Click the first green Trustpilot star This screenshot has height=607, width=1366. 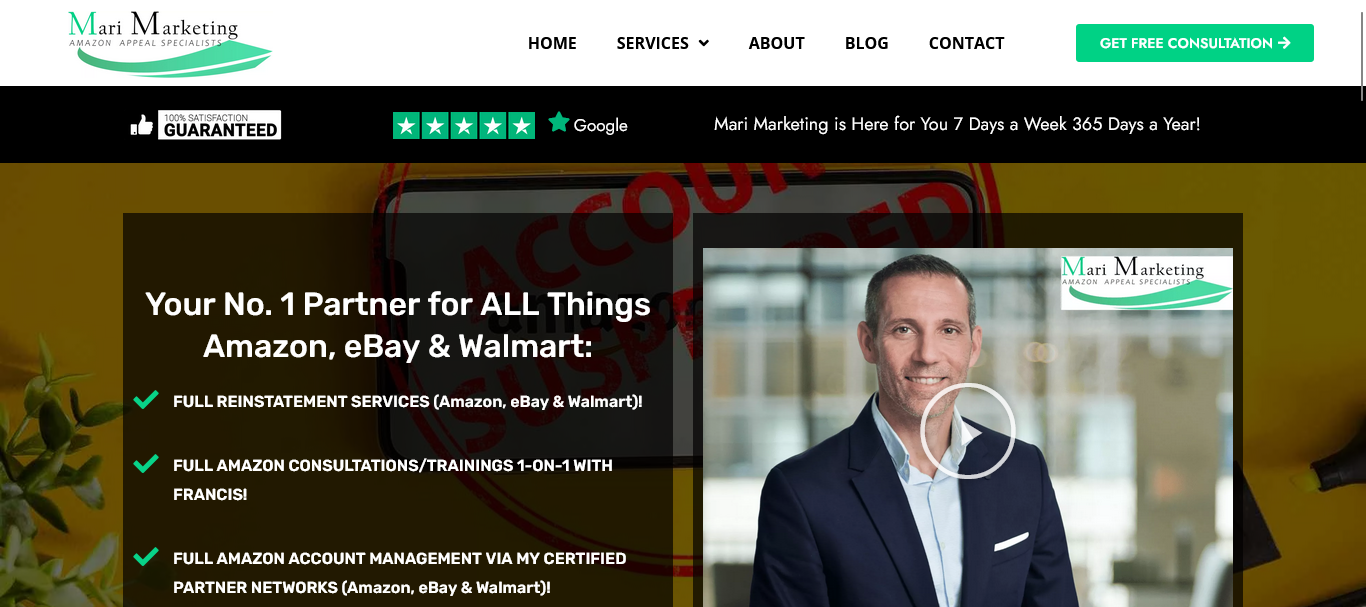click(x=406, y=125)
